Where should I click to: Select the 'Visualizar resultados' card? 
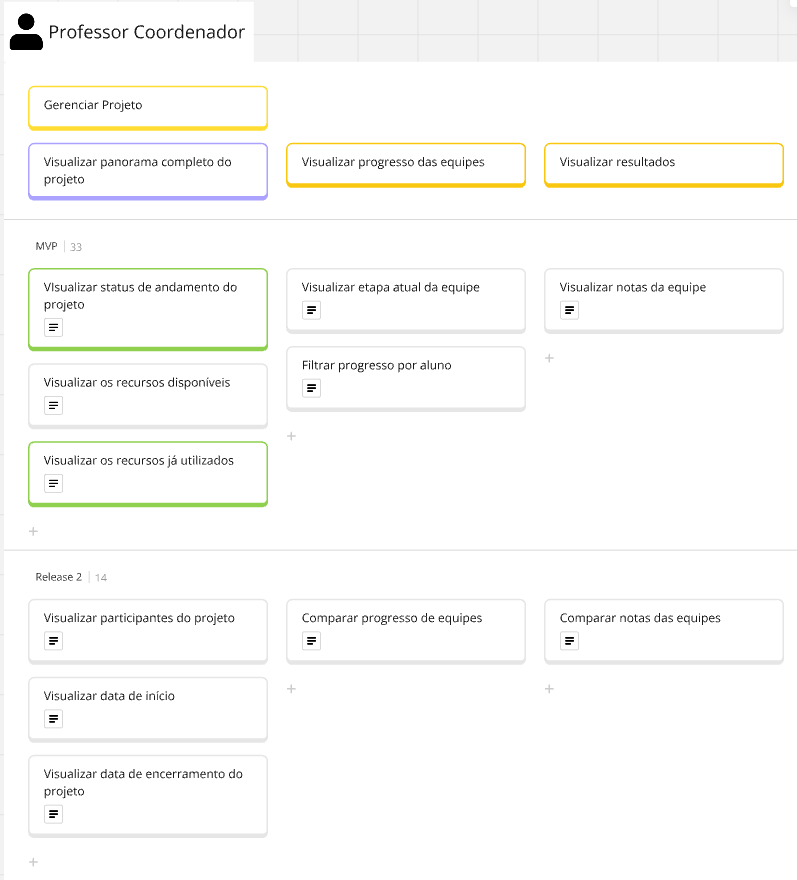click(x=664, y=165)
